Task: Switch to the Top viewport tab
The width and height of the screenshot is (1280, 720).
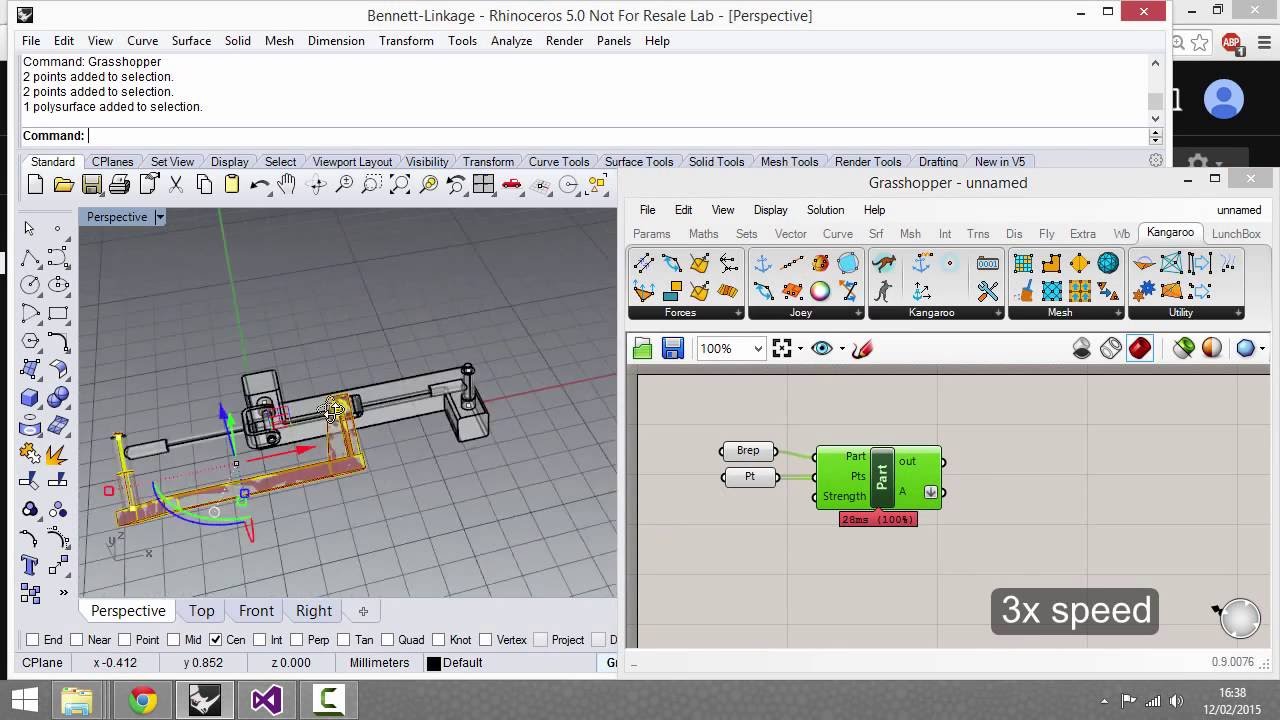Action: (201, 611)
